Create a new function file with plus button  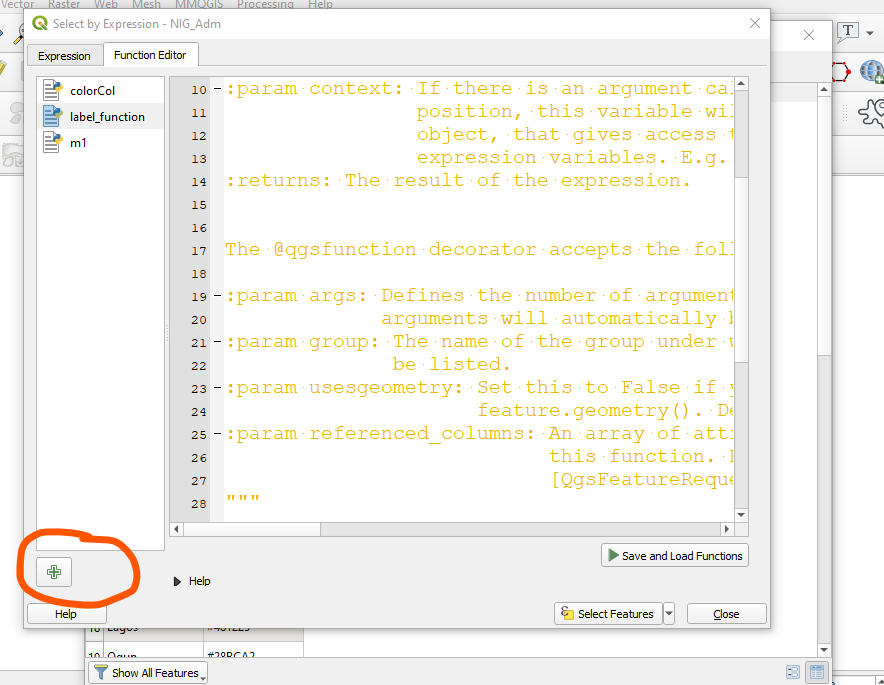[x=52, y=572]
